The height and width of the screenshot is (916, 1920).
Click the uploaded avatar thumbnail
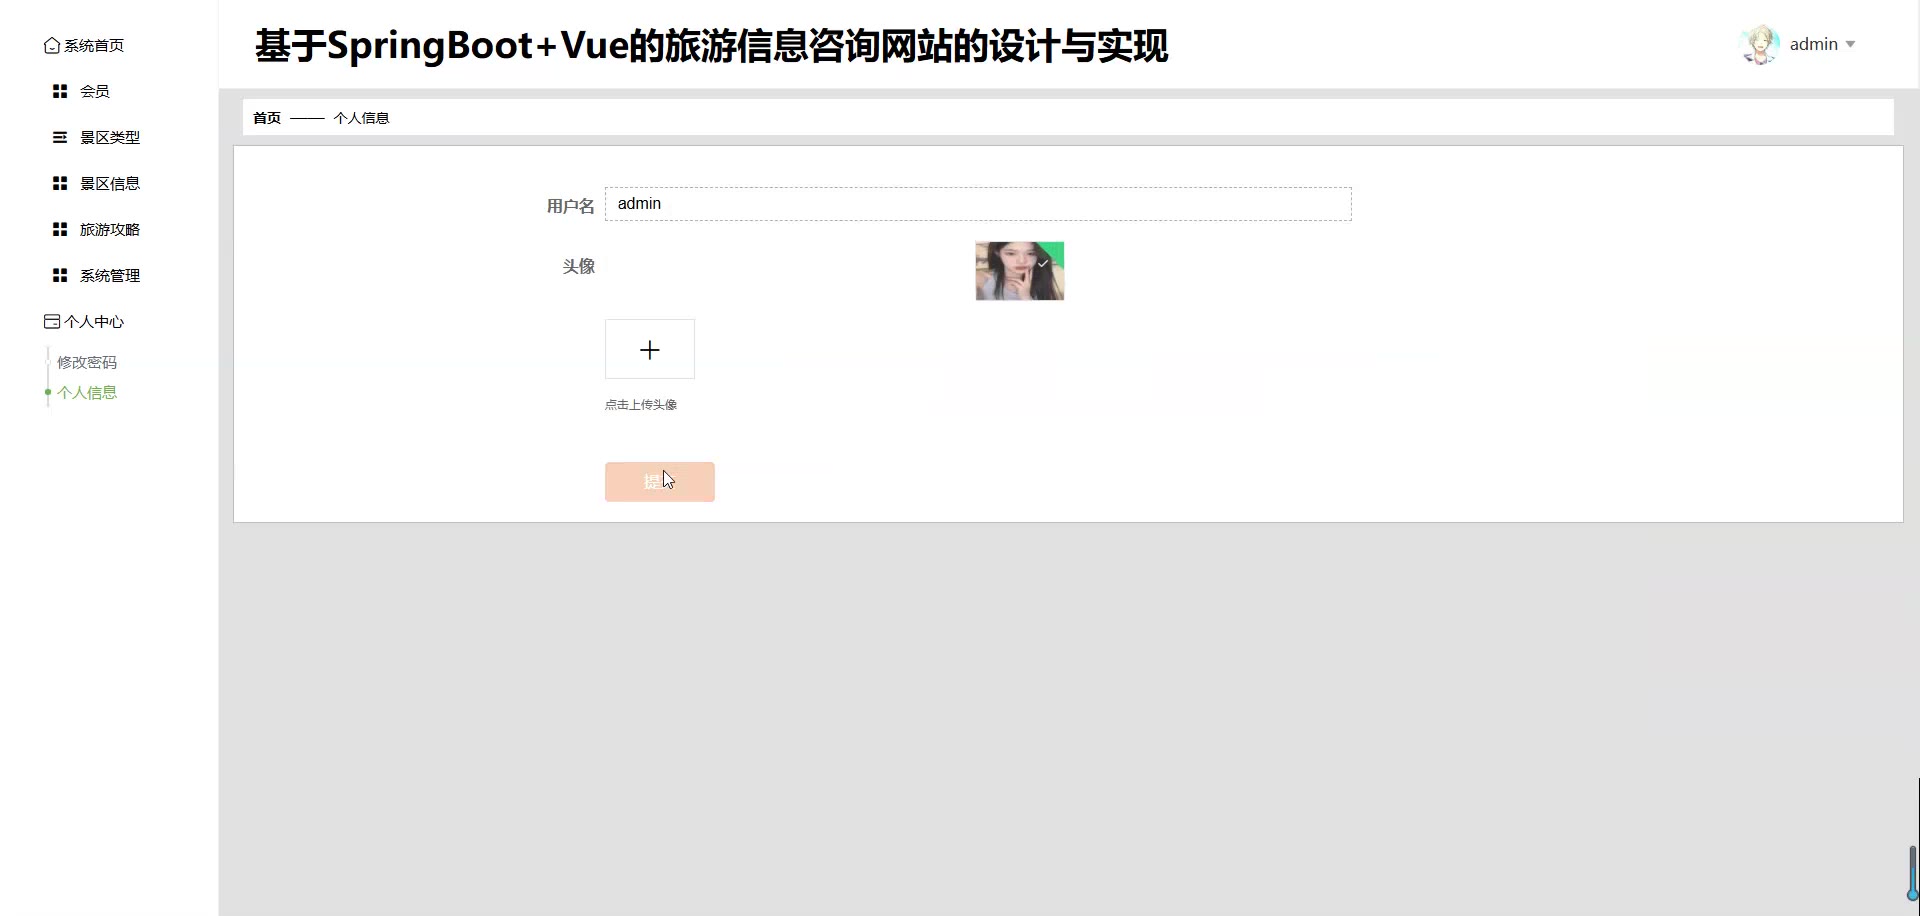1020,271
